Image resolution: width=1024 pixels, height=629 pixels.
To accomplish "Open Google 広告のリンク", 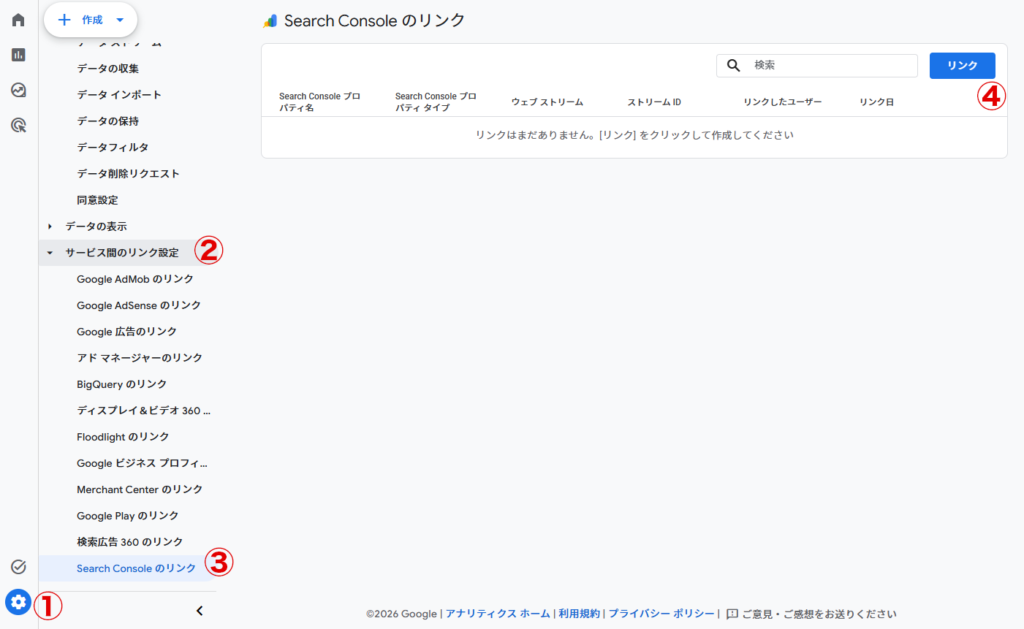I will [x=127, y=332].
